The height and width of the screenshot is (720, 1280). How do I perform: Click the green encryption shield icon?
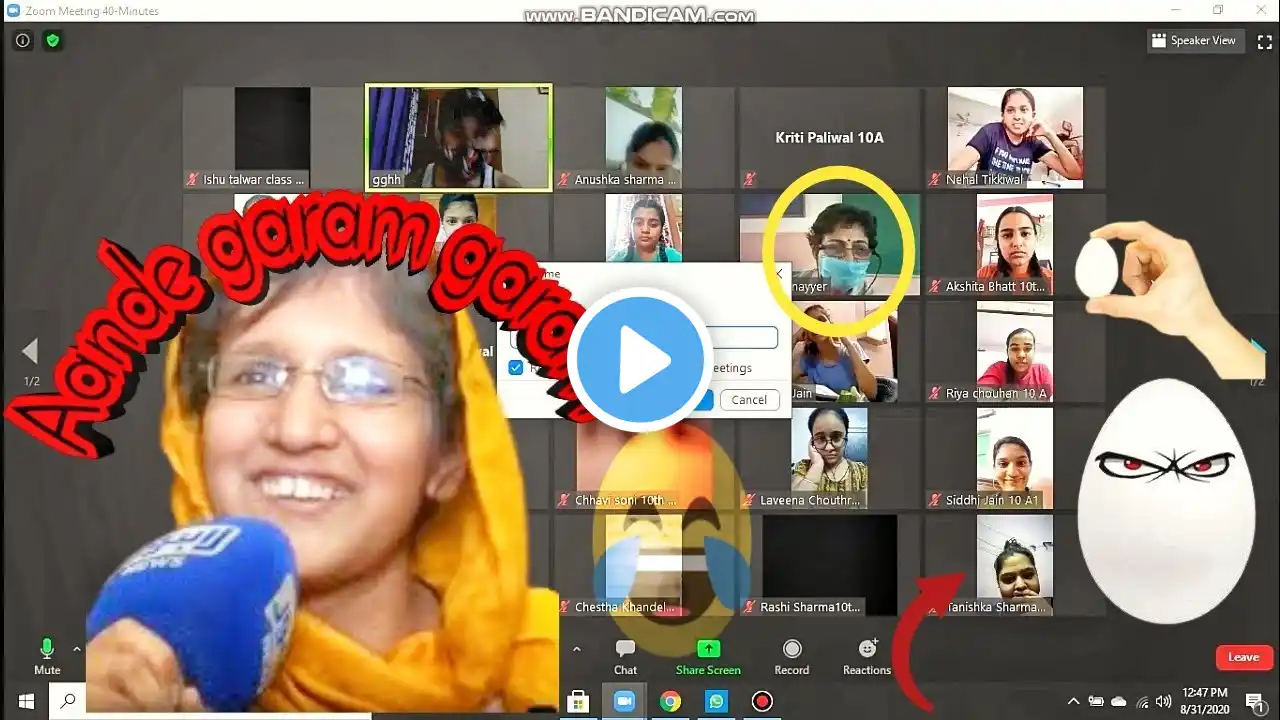53,41
